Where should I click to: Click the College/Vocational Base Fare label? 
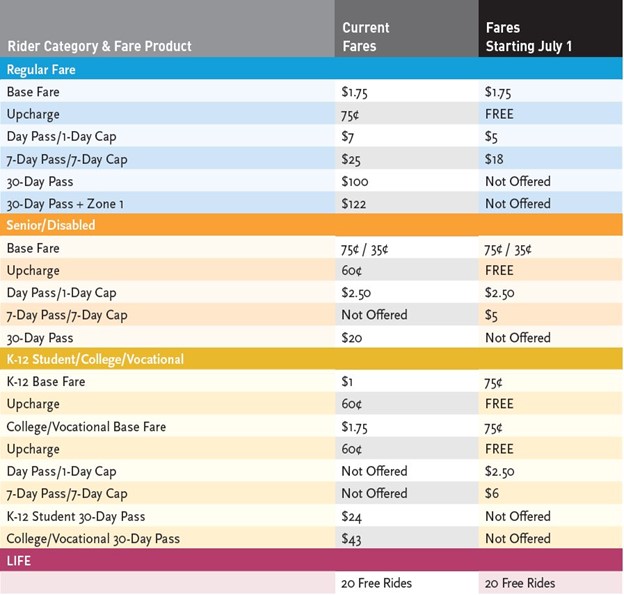(86, 427)
